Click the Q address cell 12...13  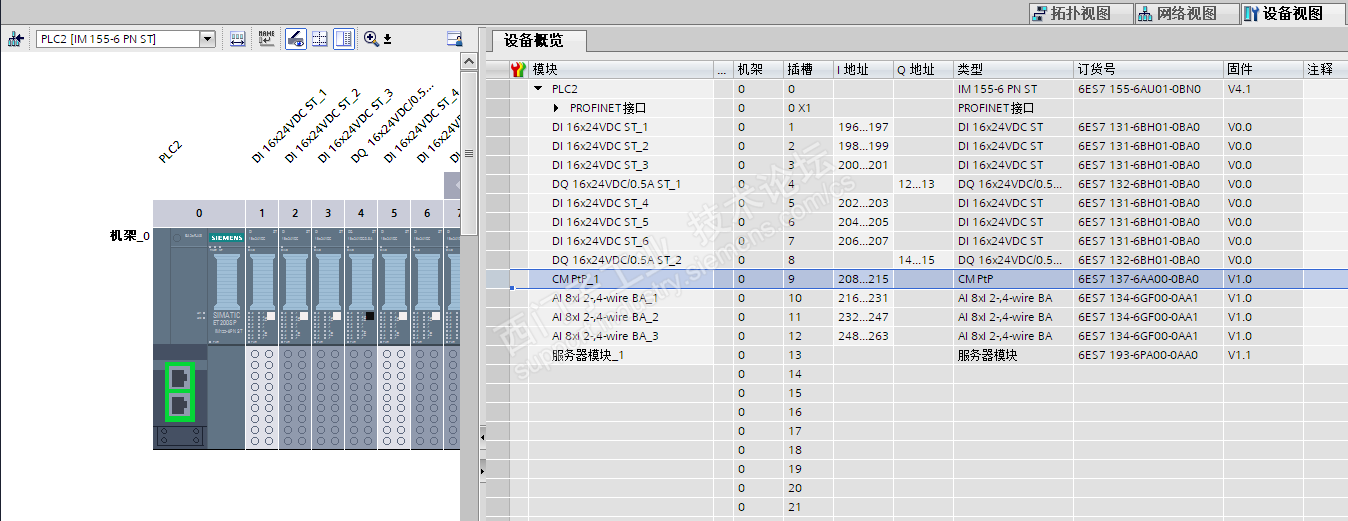[923, 184]
